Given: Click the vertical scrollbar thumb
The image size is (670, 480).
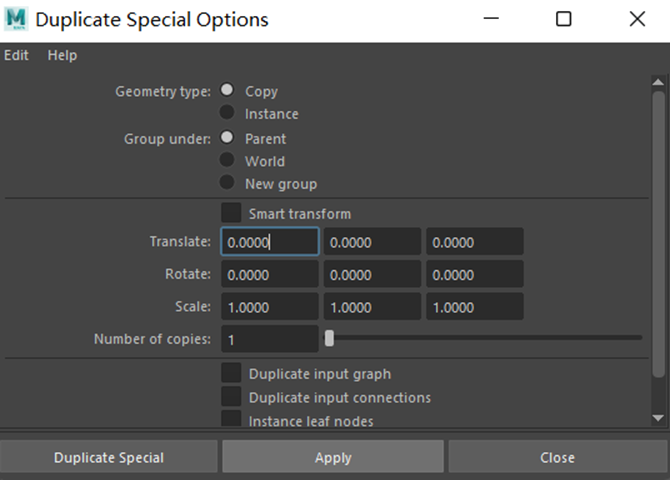Looking at the screenshot, I should pos(658,234).
